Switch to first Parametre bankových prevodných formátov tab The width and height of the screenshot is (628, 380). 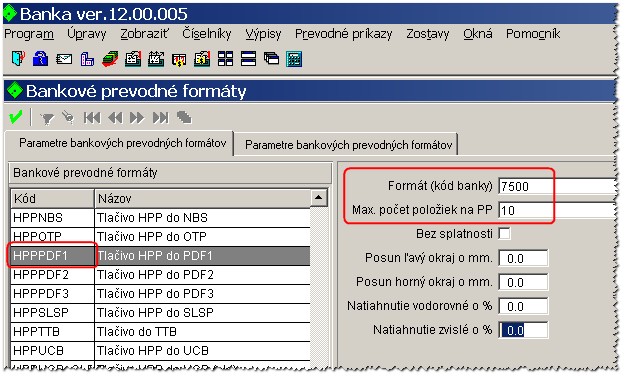tap(120, 143)
